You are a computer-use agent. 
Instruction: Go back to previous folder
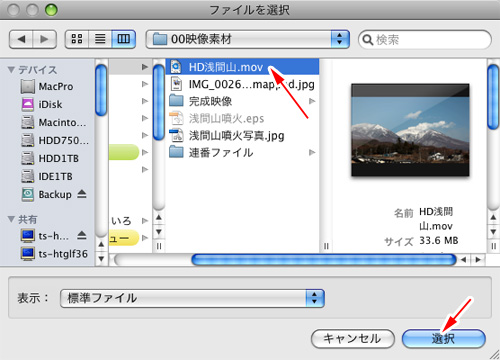click(21, 39)
